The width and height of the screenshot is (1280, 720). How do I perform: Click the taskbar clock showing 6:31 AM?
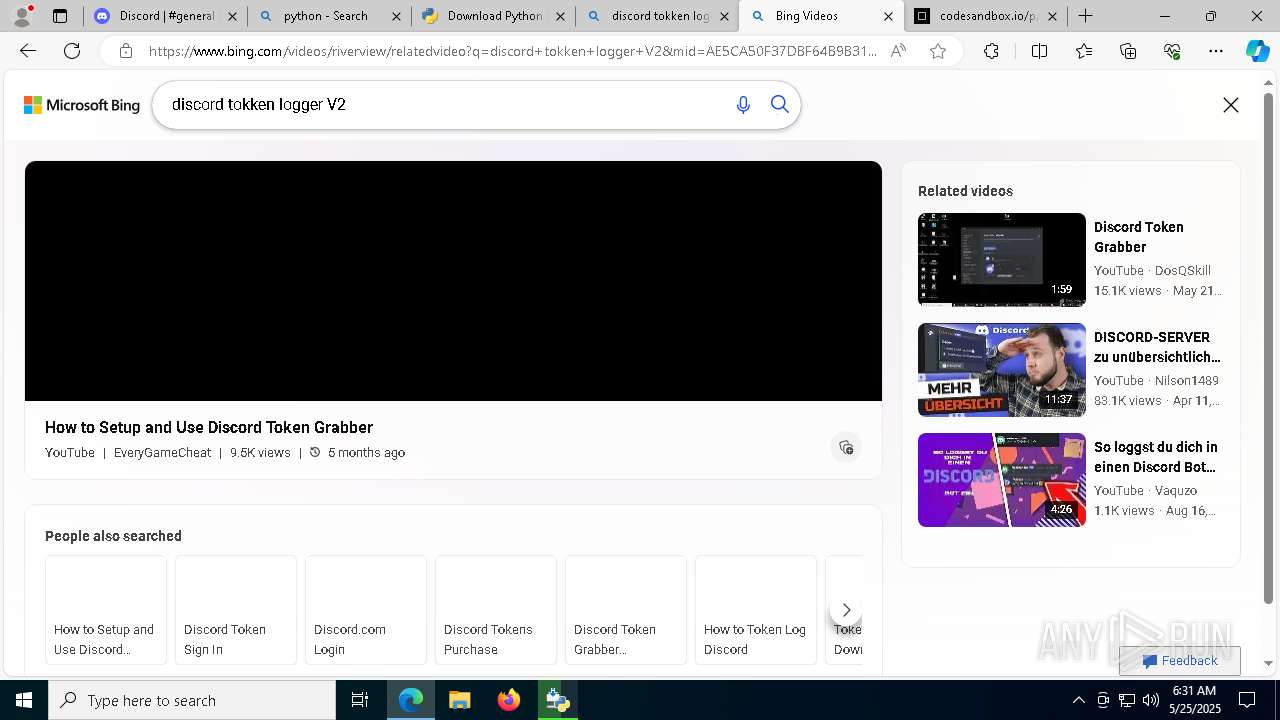coord(1194,700)
